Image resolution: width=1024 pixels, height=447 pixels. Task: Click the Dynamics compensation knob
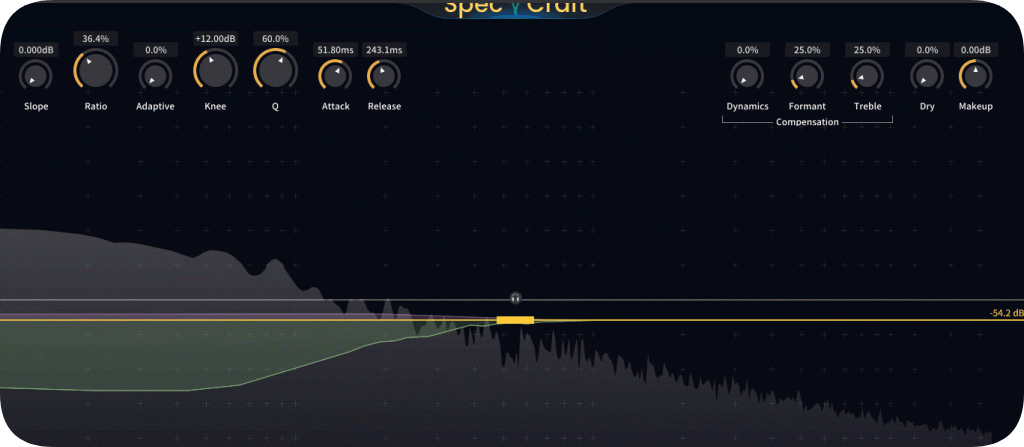pos(747,75)
